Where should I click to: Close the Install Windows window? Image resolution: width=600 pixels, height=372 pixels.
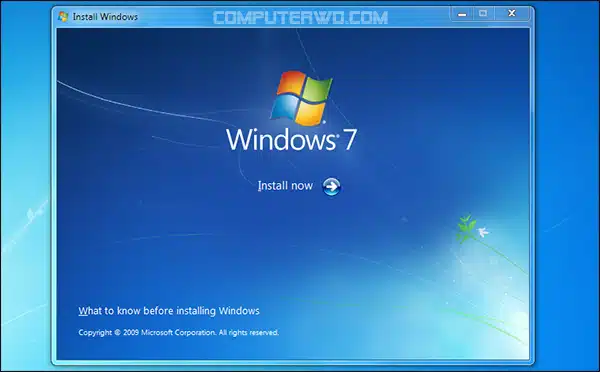[512, 14]
